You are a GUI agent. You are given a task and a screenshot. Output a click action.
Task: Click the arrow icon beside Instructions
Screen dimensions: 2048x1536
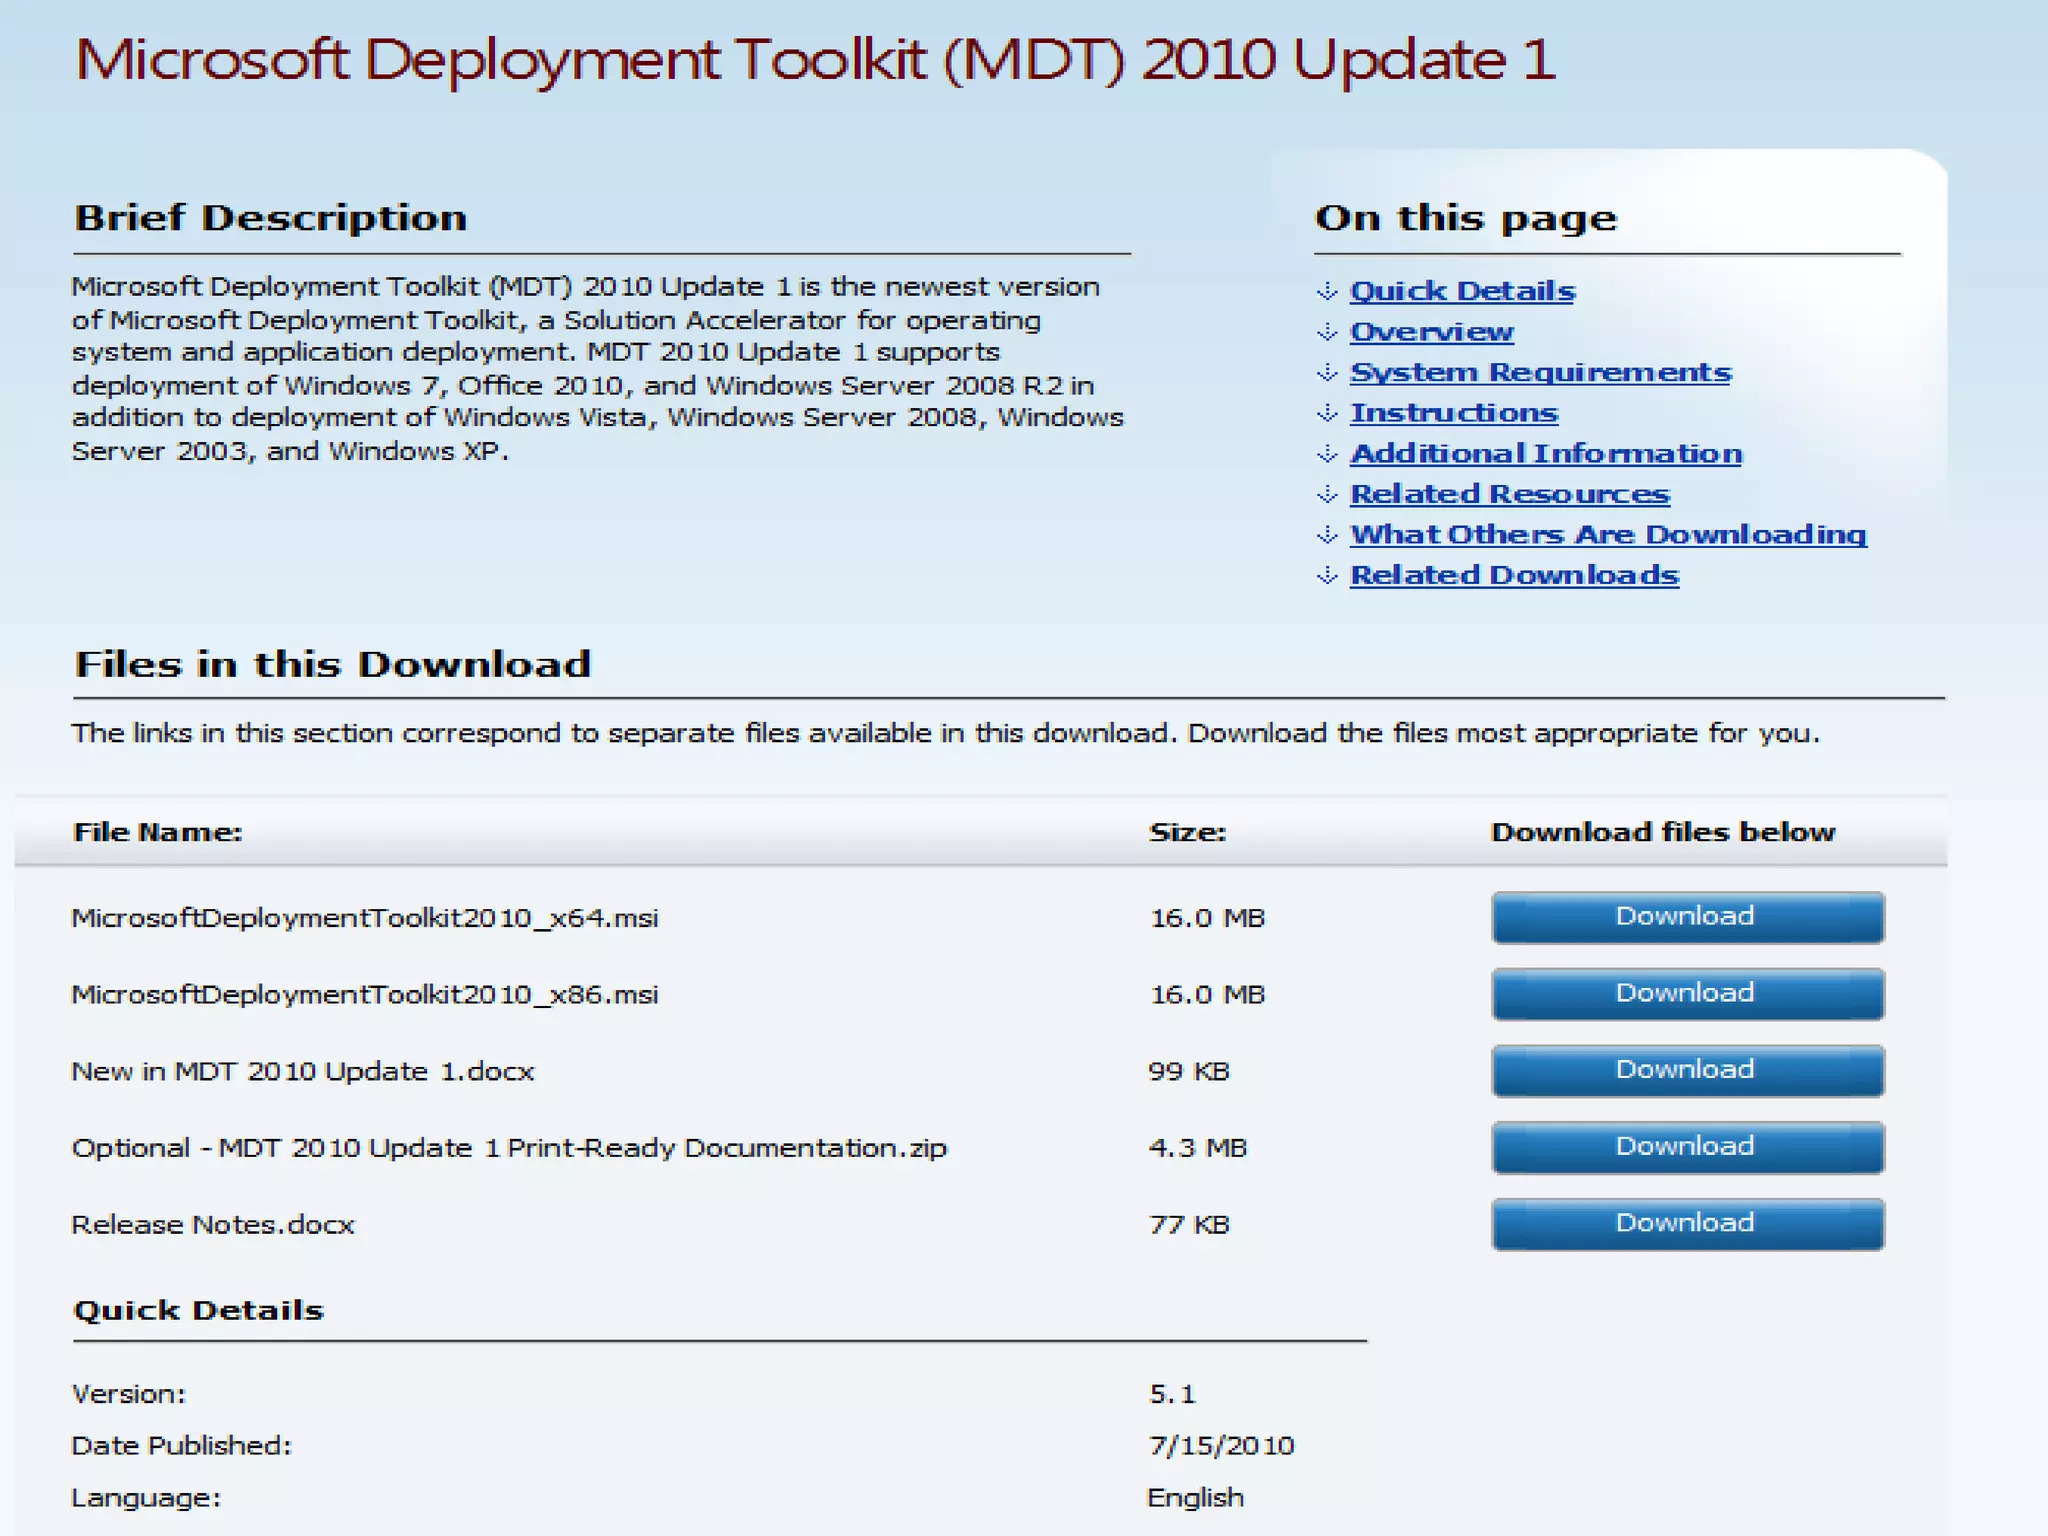pos(1327,413)
